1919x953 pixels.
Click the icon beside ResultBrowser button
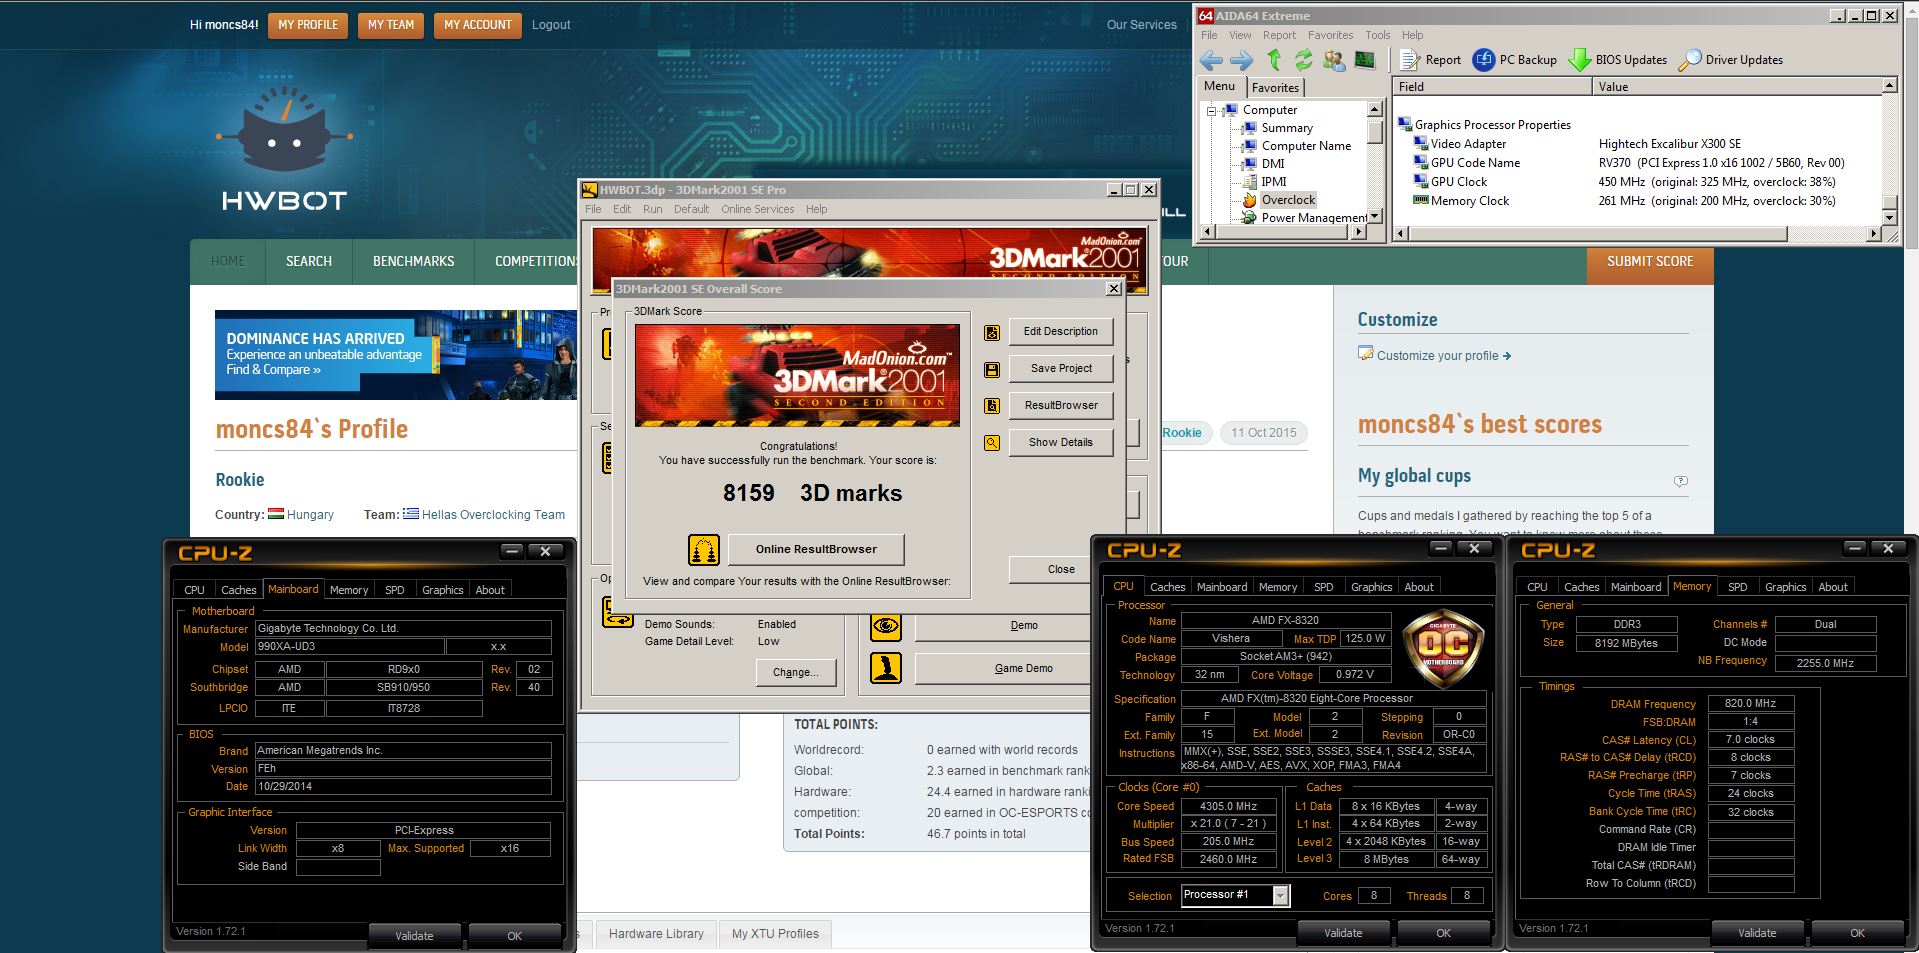(992, 406)
